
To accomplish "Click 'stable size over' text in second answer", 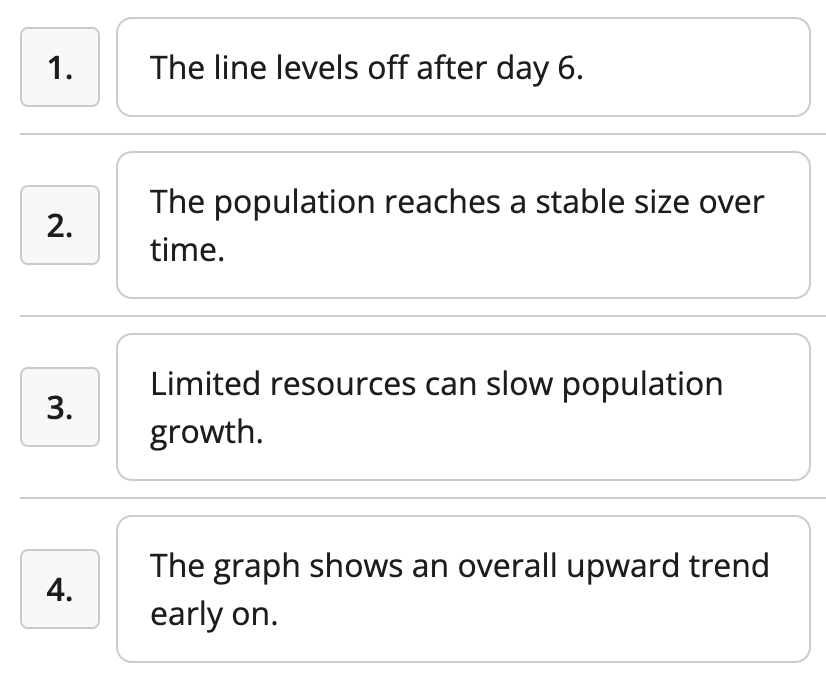I will tap(650, 202).
